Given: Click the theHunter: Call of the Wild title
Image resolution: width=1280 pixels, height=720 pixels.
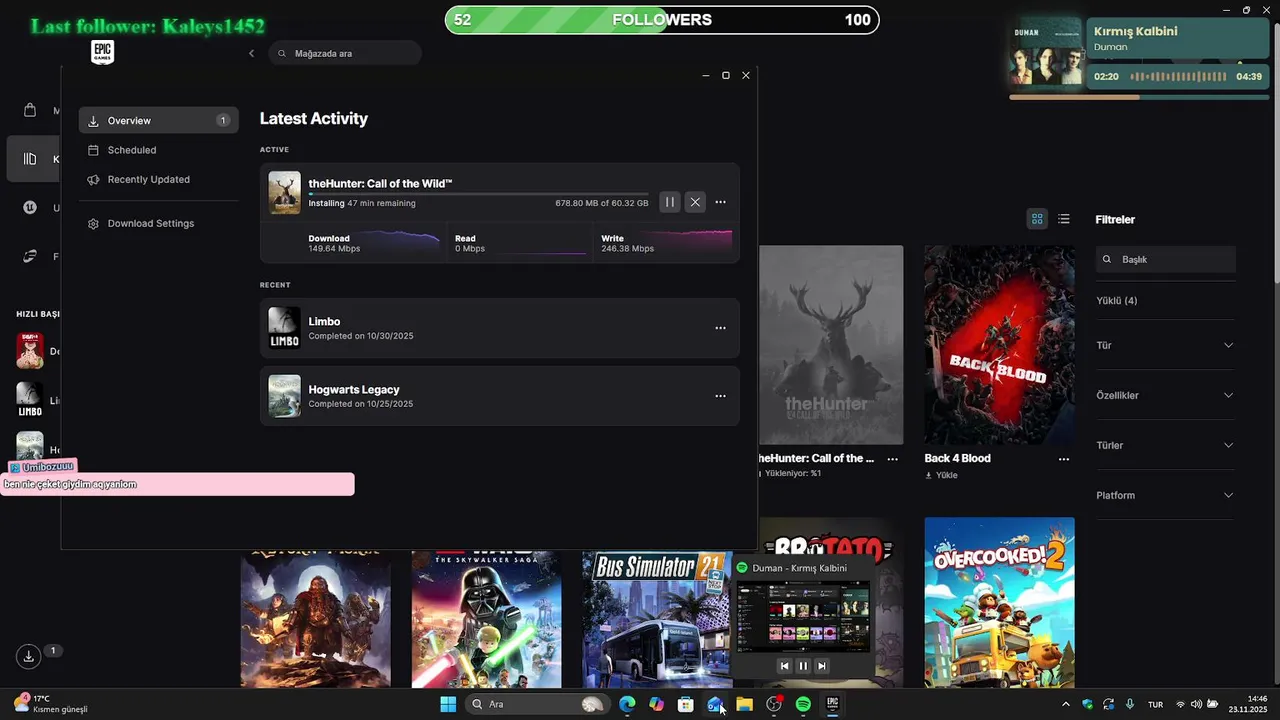Looking at the screenshot, I should (380, 183).
